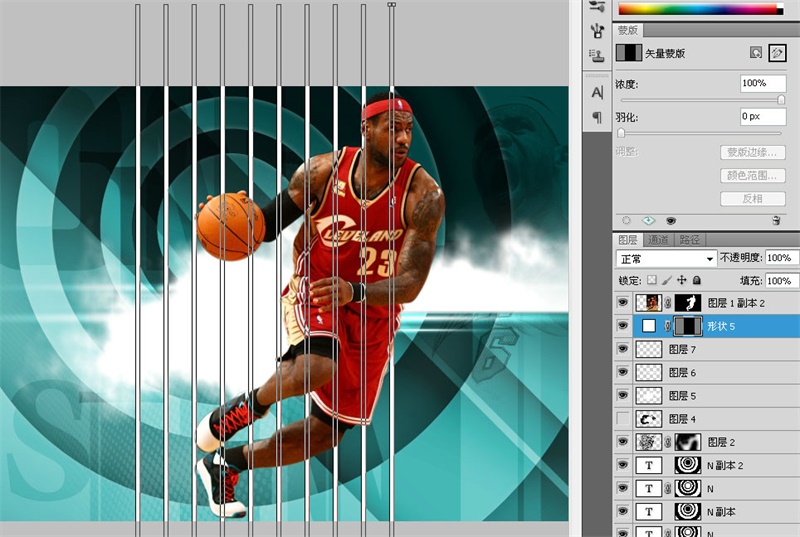Open the Clone Source panel icon
Screen dimensions: 800x537
click(x=597, y=55)
